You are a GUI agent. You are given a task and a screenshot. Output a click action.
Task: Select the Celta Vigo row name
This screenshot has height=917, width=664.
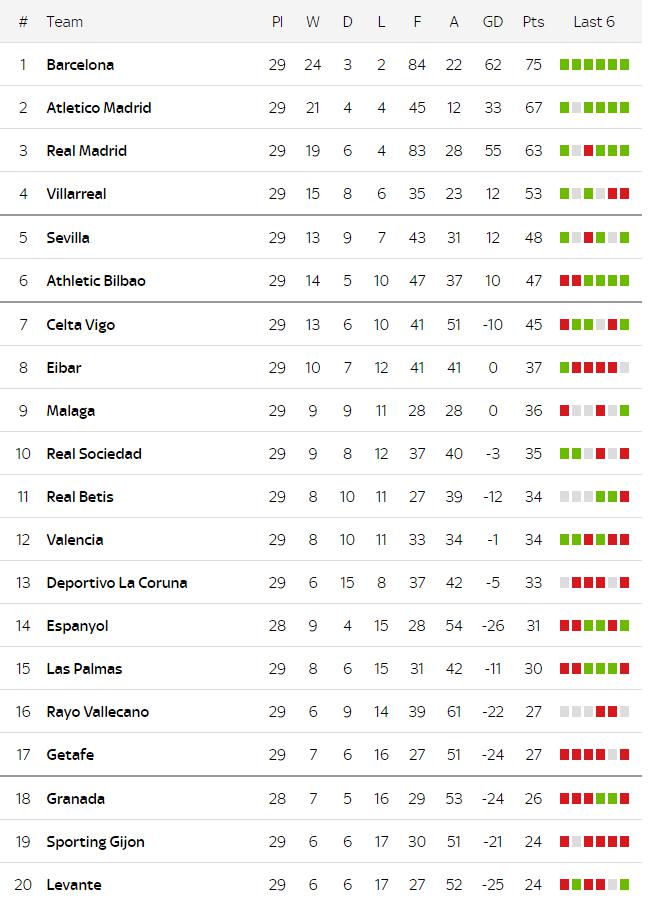point(81,325)
